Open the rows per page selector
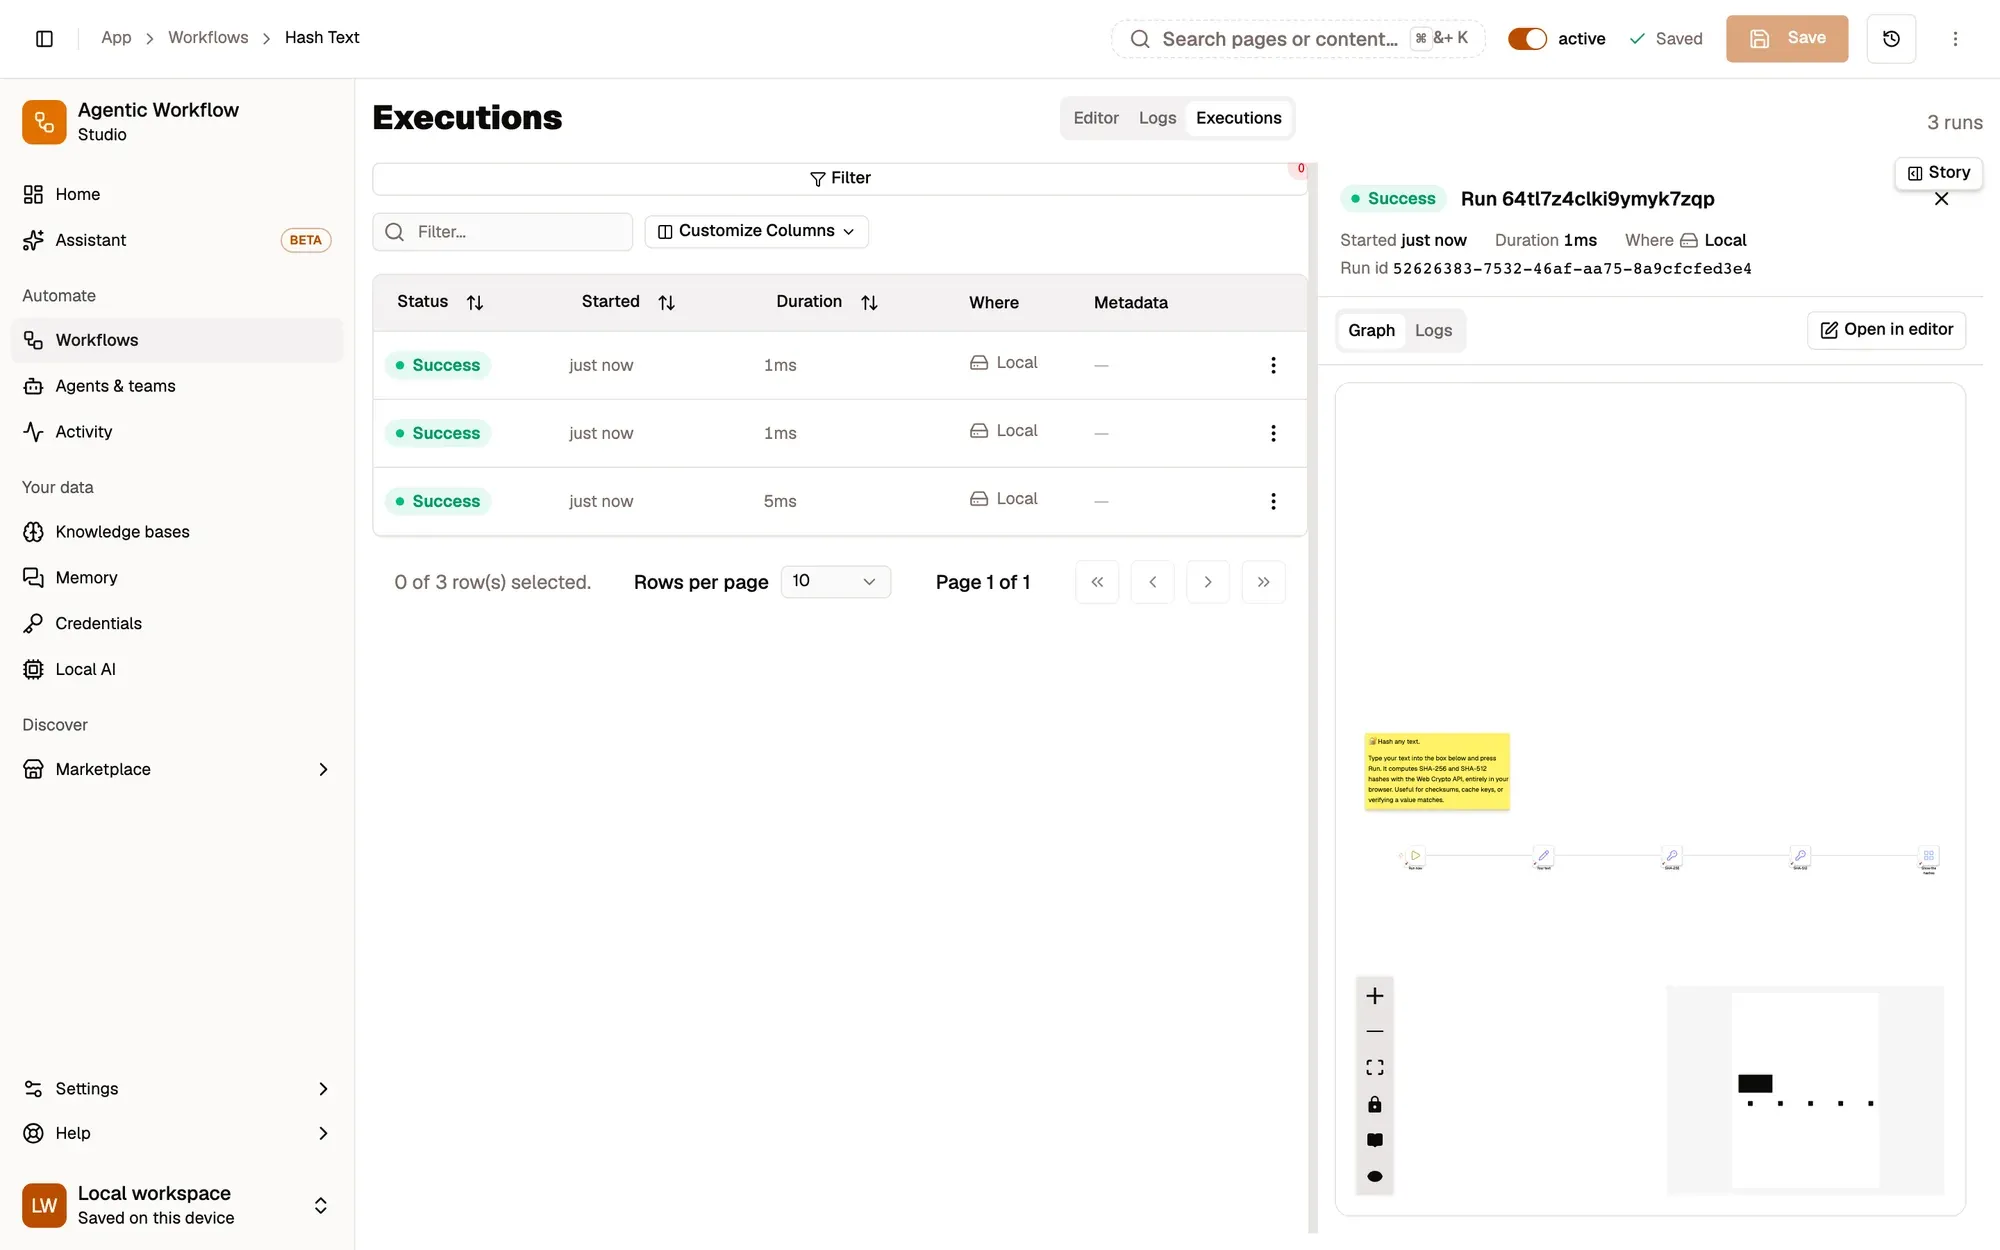This screenshot has width=2000, height=1250. [x=835, y=582]
